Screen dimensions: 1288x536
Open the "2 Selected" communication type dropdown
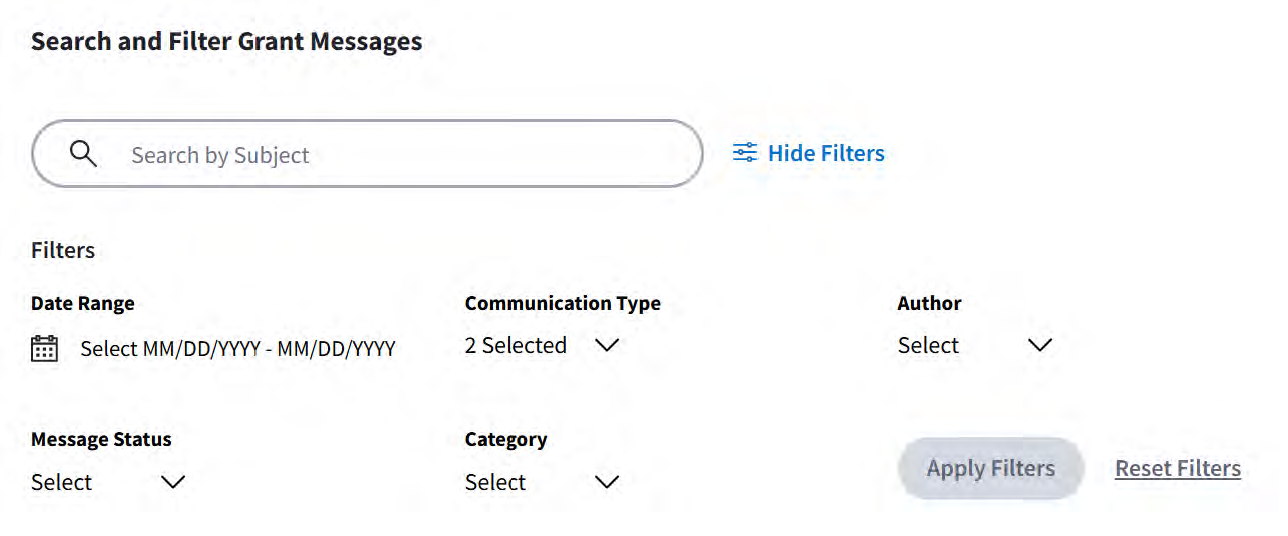coord(516,345)
